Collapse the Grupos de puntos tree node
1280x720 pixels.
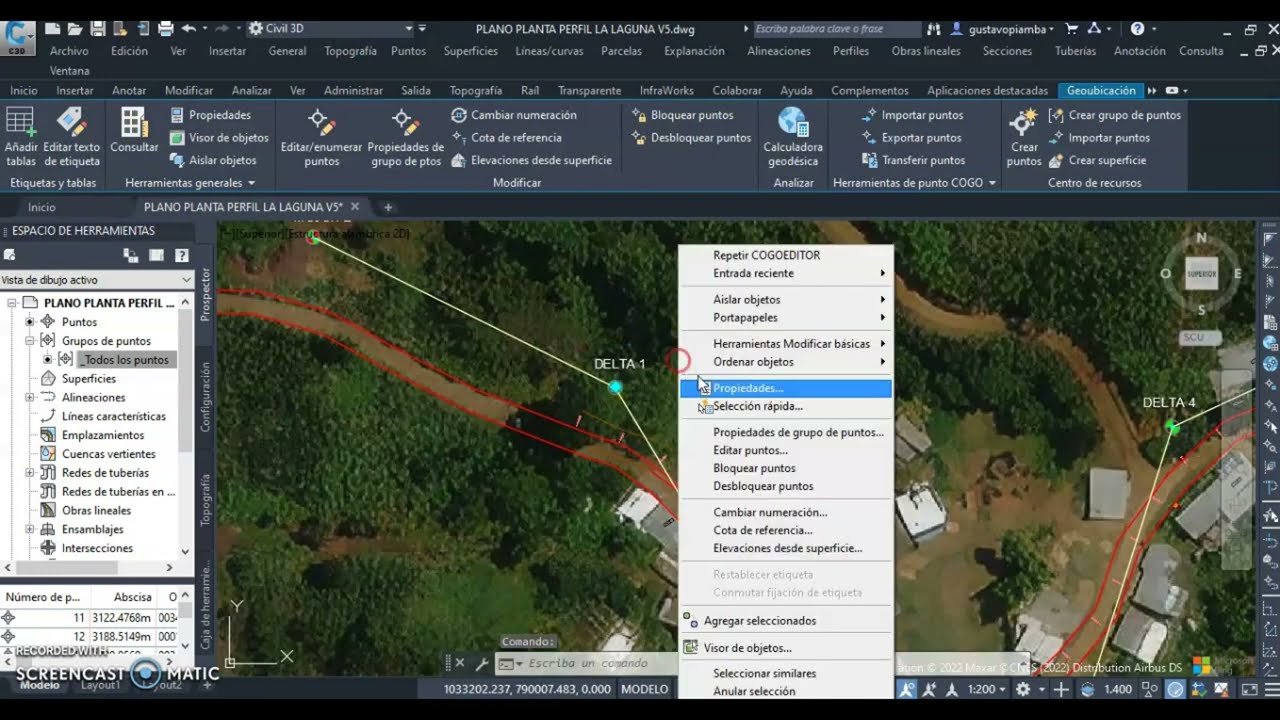29,341
